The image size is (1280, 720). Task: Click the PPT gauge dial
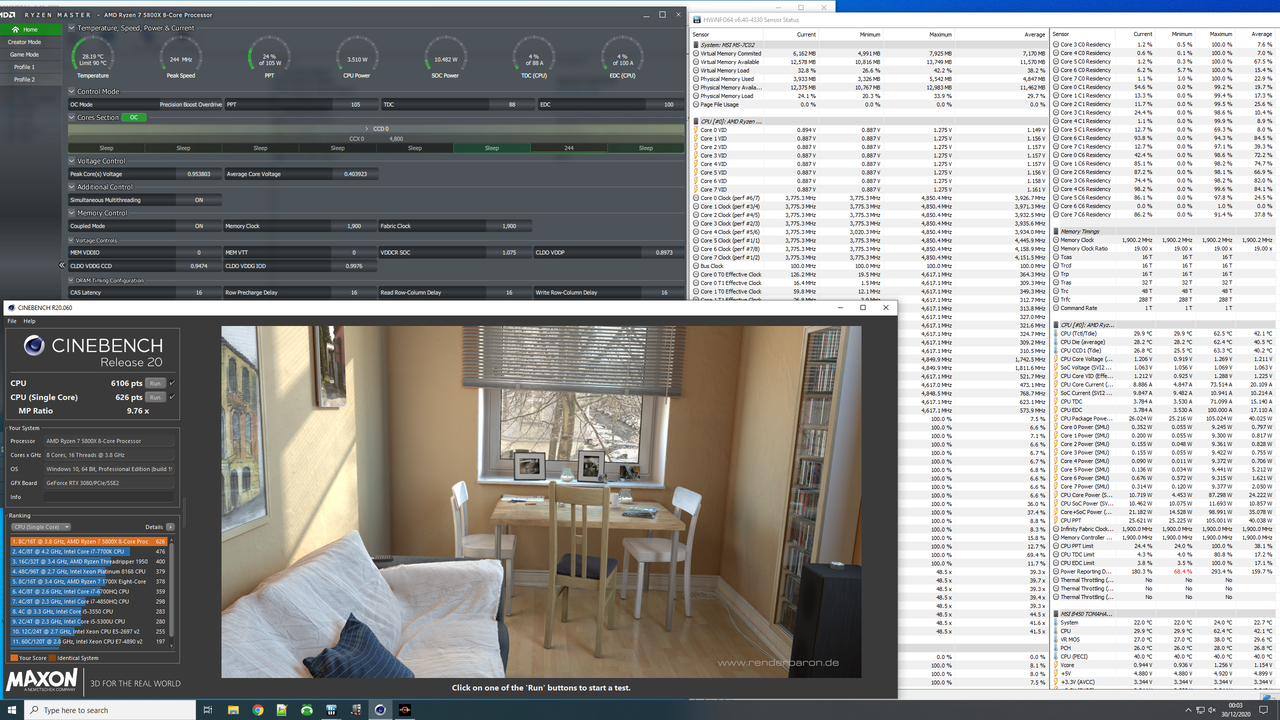(269, 57)
